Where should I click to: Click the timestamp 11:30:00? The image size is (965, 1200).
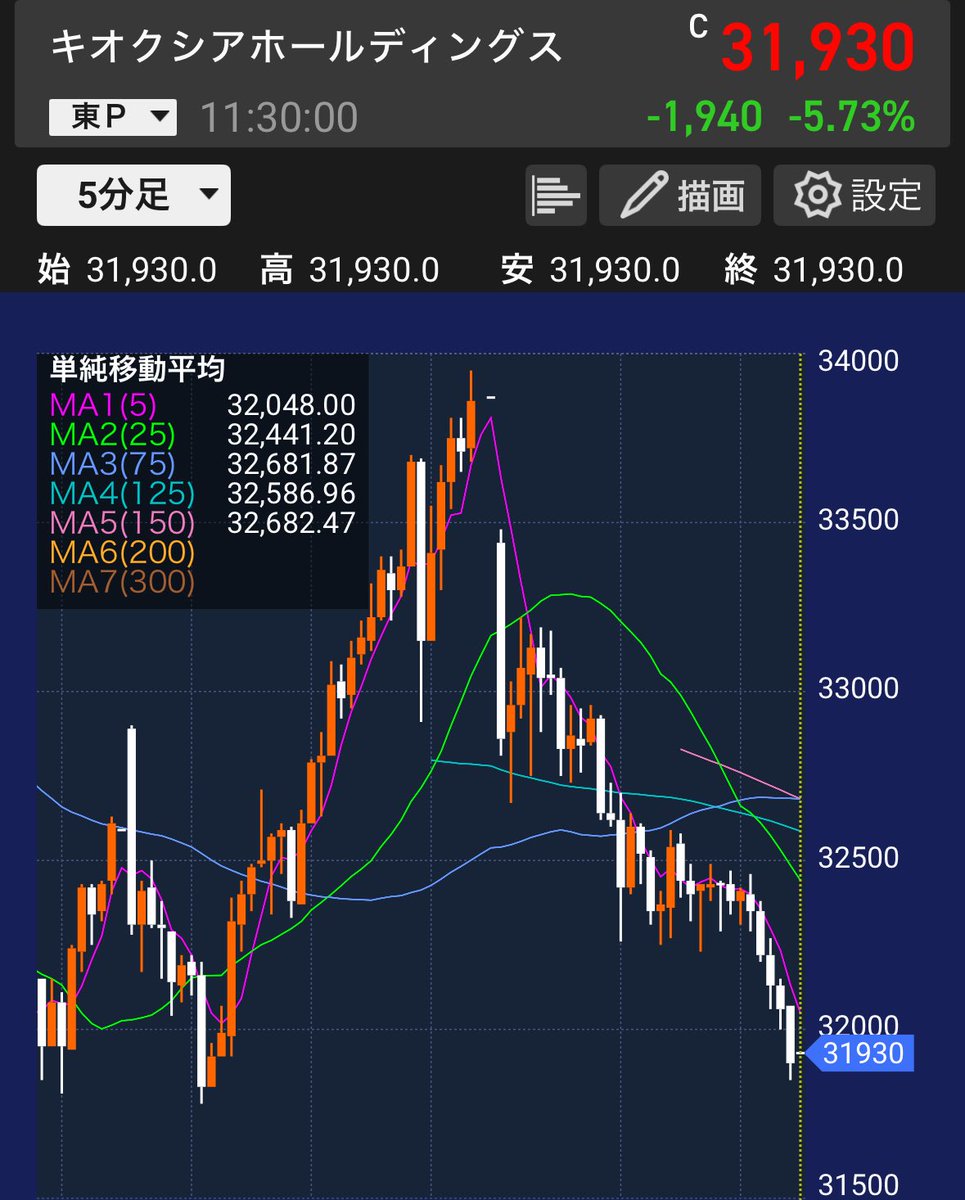[x=279, y=118]
